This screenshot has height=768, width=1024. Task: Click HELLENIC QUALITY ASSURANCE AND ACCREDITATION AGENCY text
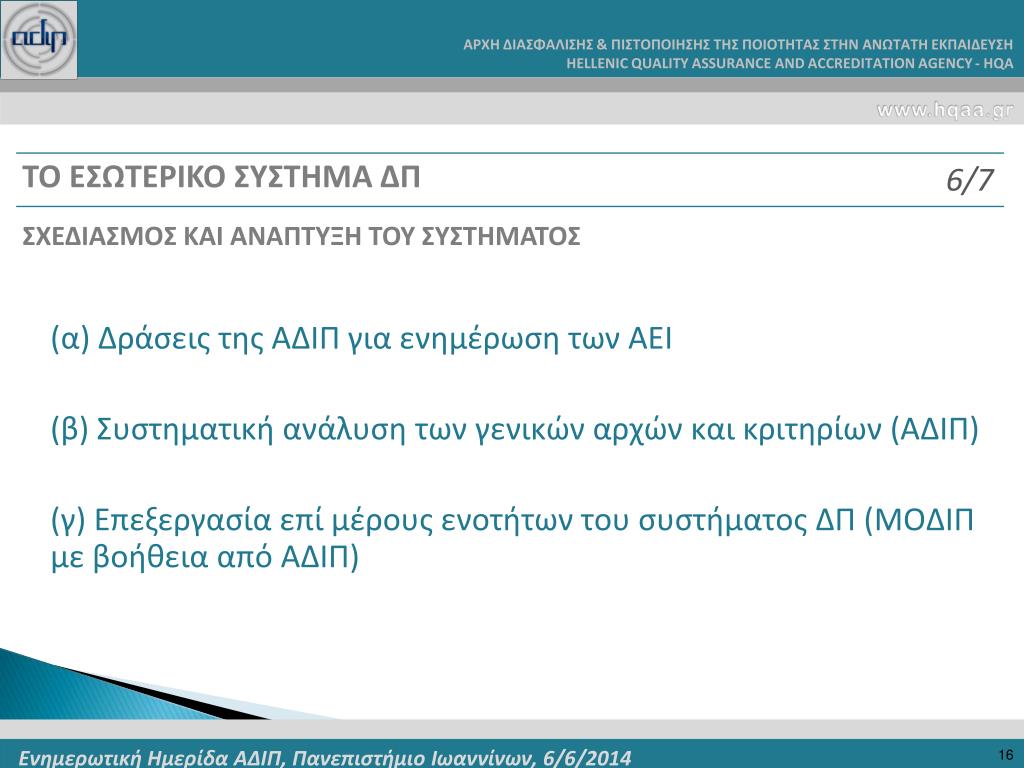tap(790, 63)
